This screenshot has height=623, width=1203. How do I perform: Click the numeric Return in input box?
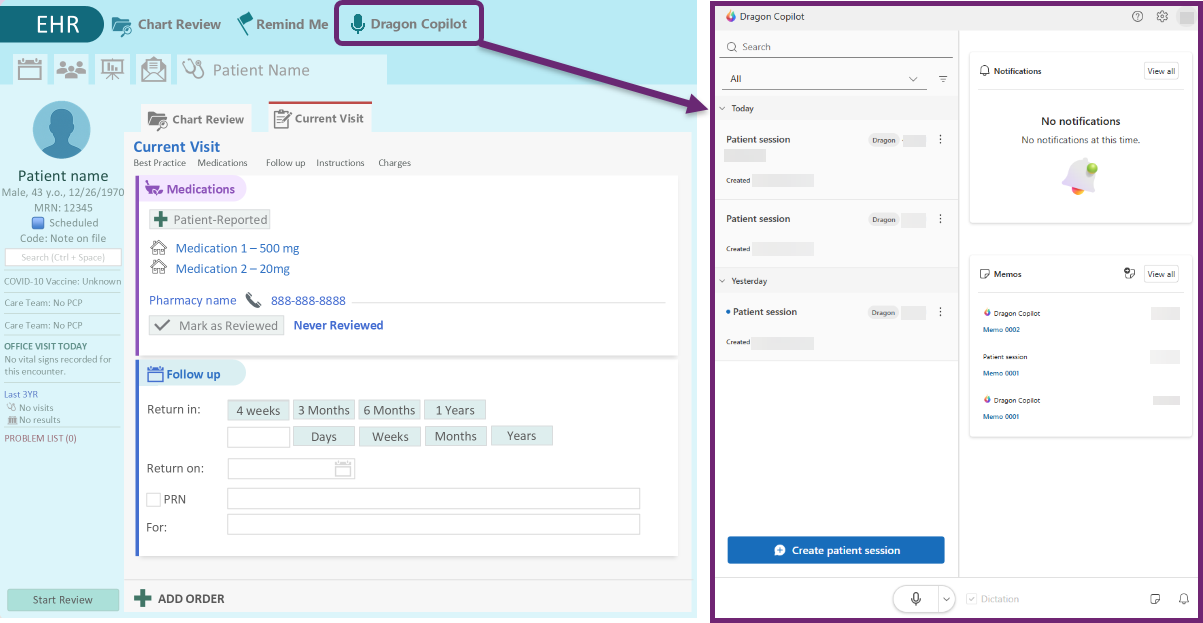point(258,436)
